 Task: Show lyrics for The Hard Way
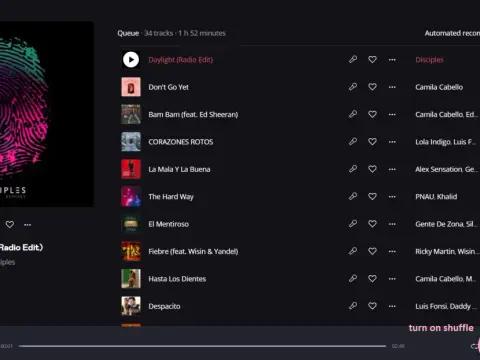pos(353,196)
